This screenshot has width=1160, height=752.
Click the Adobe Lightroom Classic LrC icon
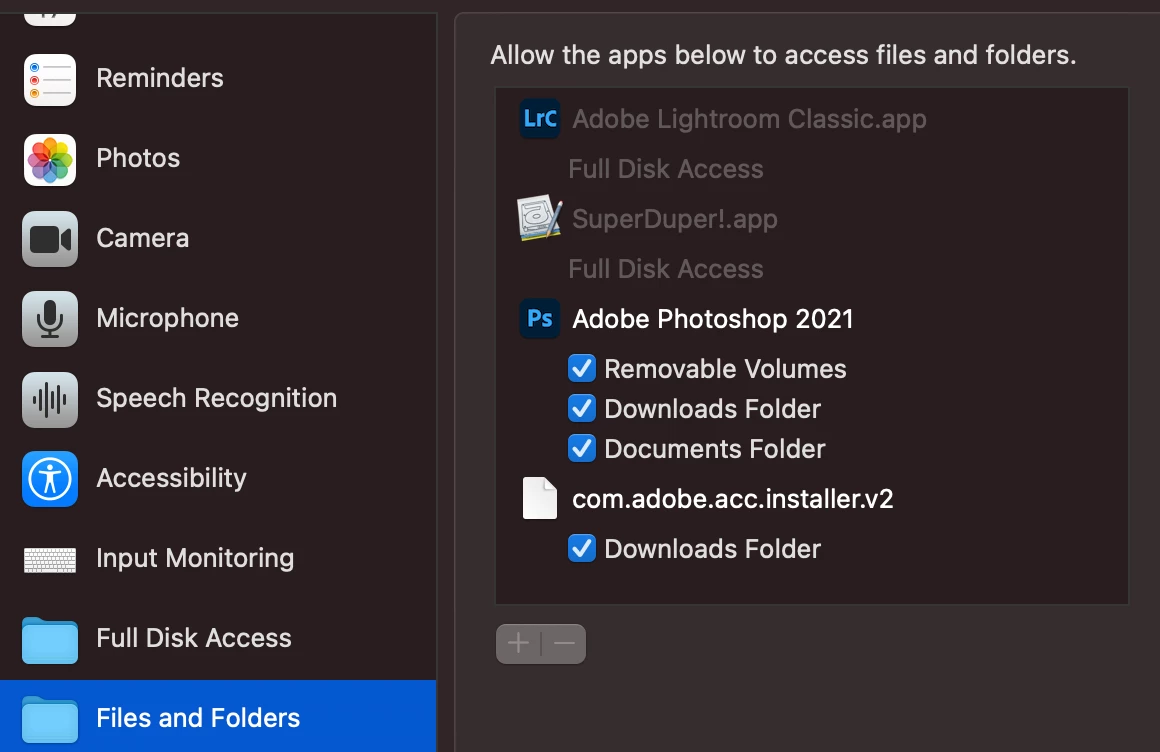(539, 118)
